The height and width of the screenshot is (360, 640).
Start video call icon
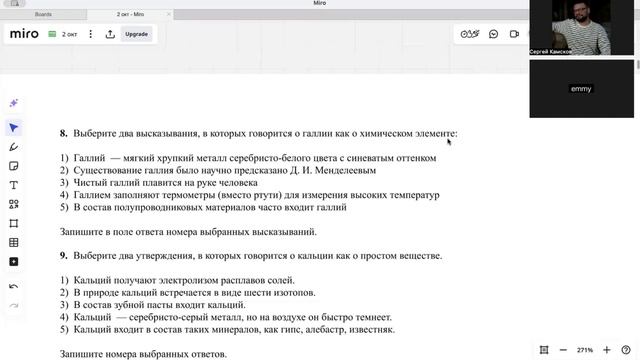point(514,34)
